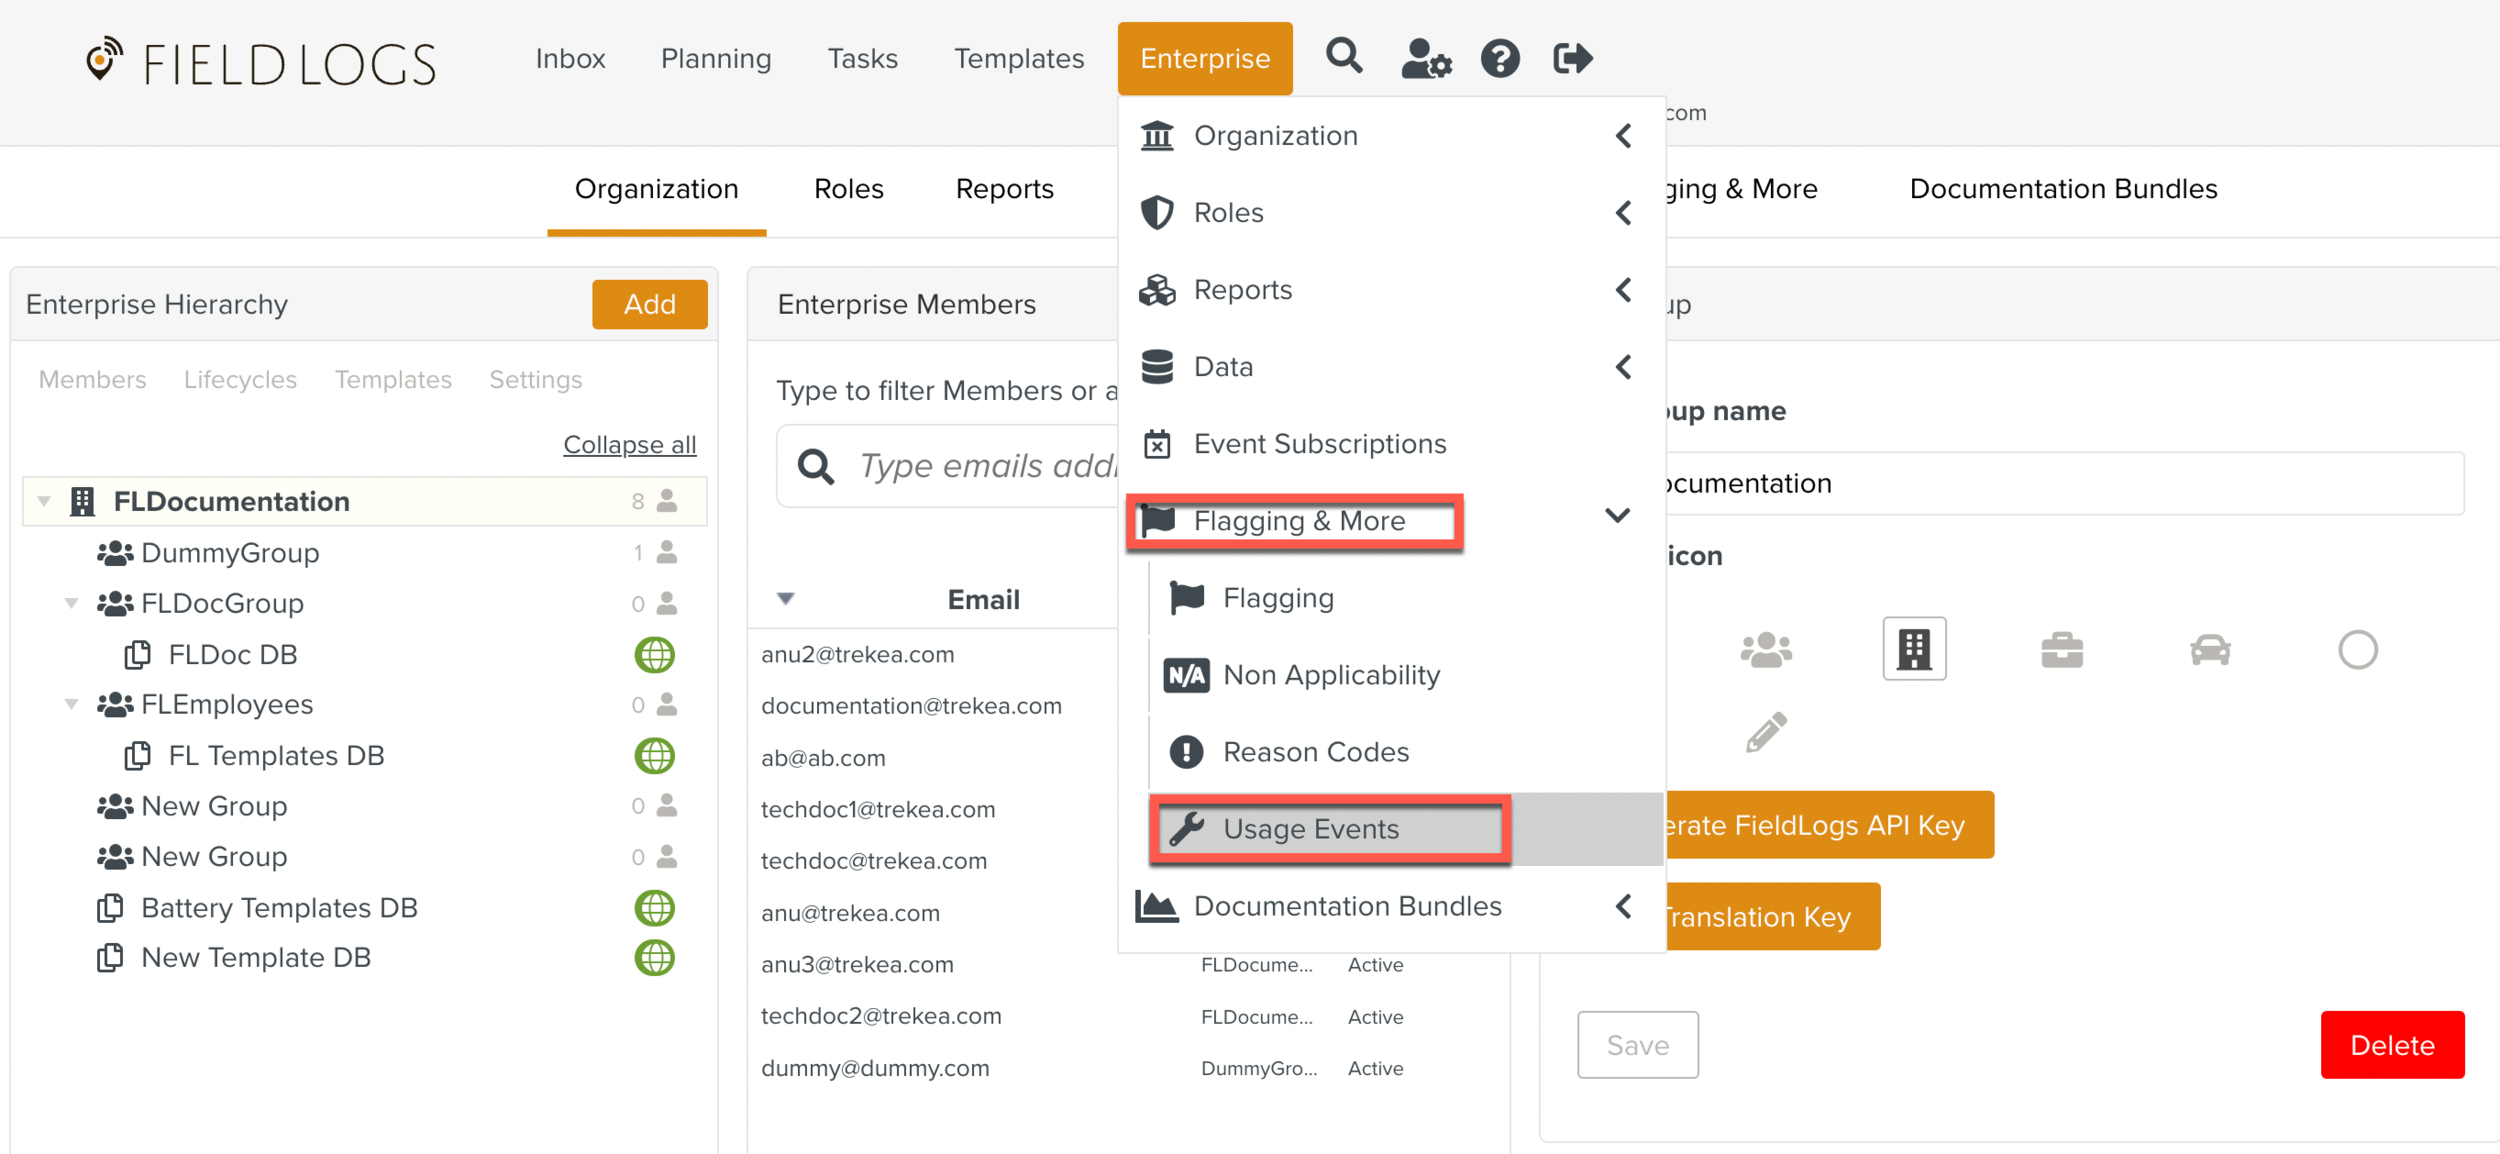Image resolution: width=2500 pixels, height=1154 pixels.
Task: Click the Translation Key button
Action: click(1773, 917)
